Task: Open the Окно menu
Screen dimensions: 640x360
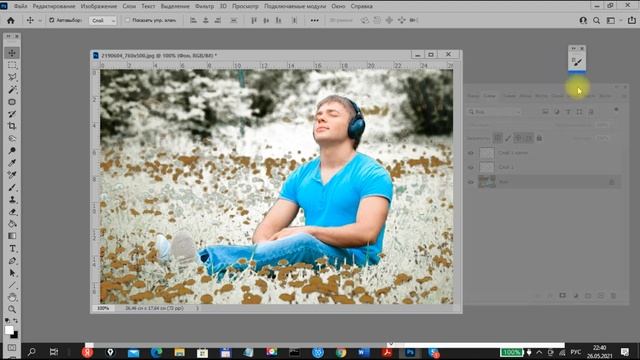Action: [x=338, y=6]
